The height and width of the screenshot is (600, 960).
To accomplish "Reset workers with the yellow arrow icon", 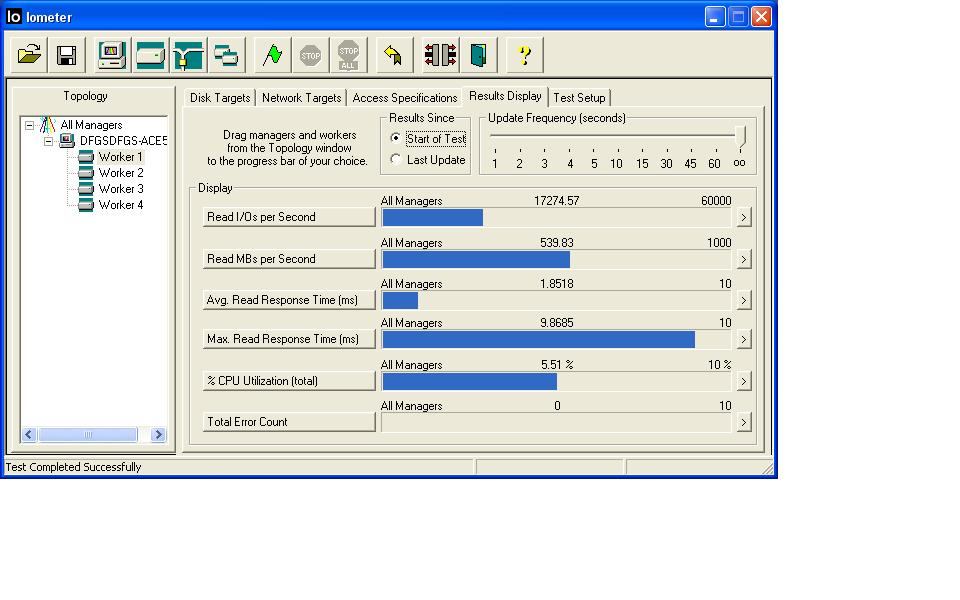I will click(x=394, y=55).
